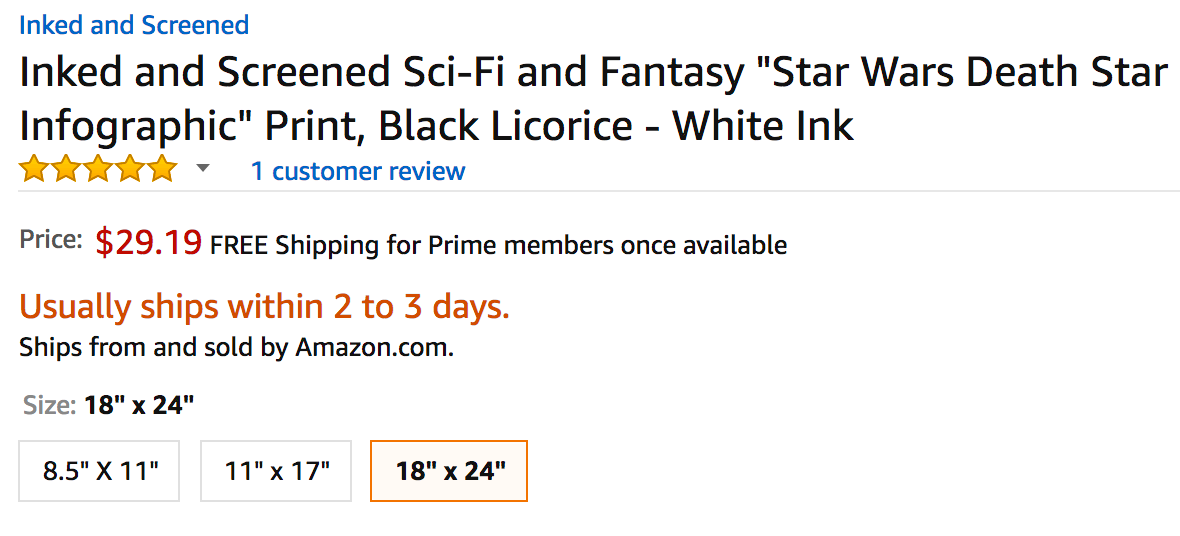This screenshot has height=536, width=1180.
Task: Click the FREE Shipping for Prime text
Action: [498, 245]
